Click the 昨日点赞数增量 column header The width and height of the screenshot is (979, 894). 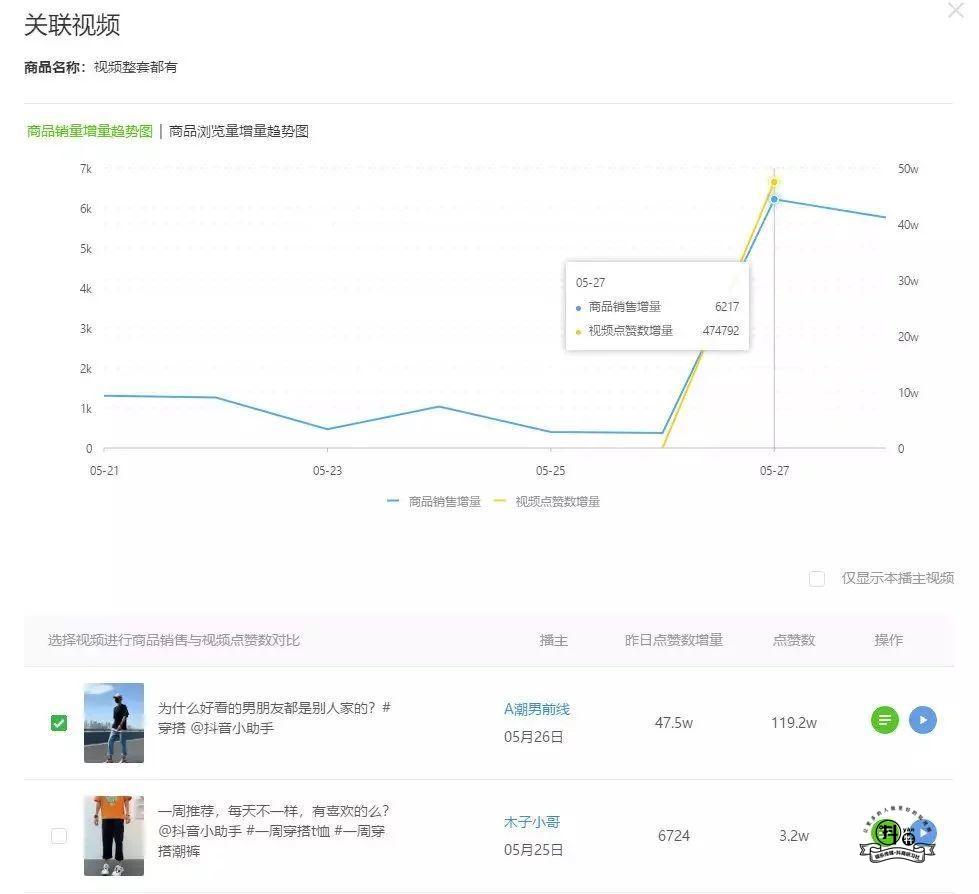[673, 640]
